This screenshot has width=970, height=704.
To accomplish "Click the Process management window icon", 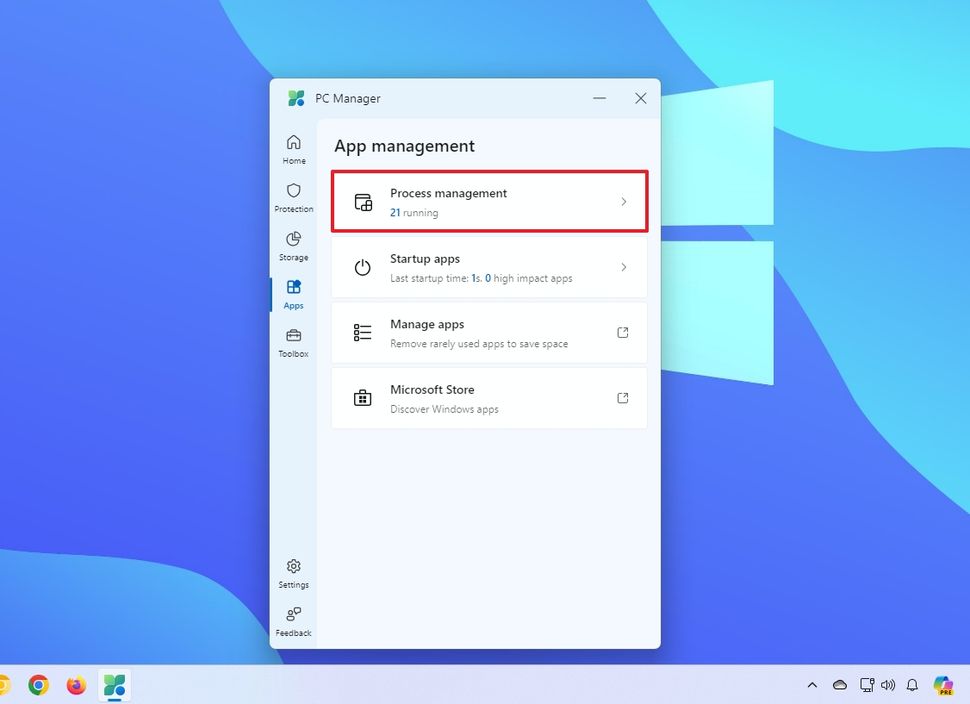I will pos(362,200).
